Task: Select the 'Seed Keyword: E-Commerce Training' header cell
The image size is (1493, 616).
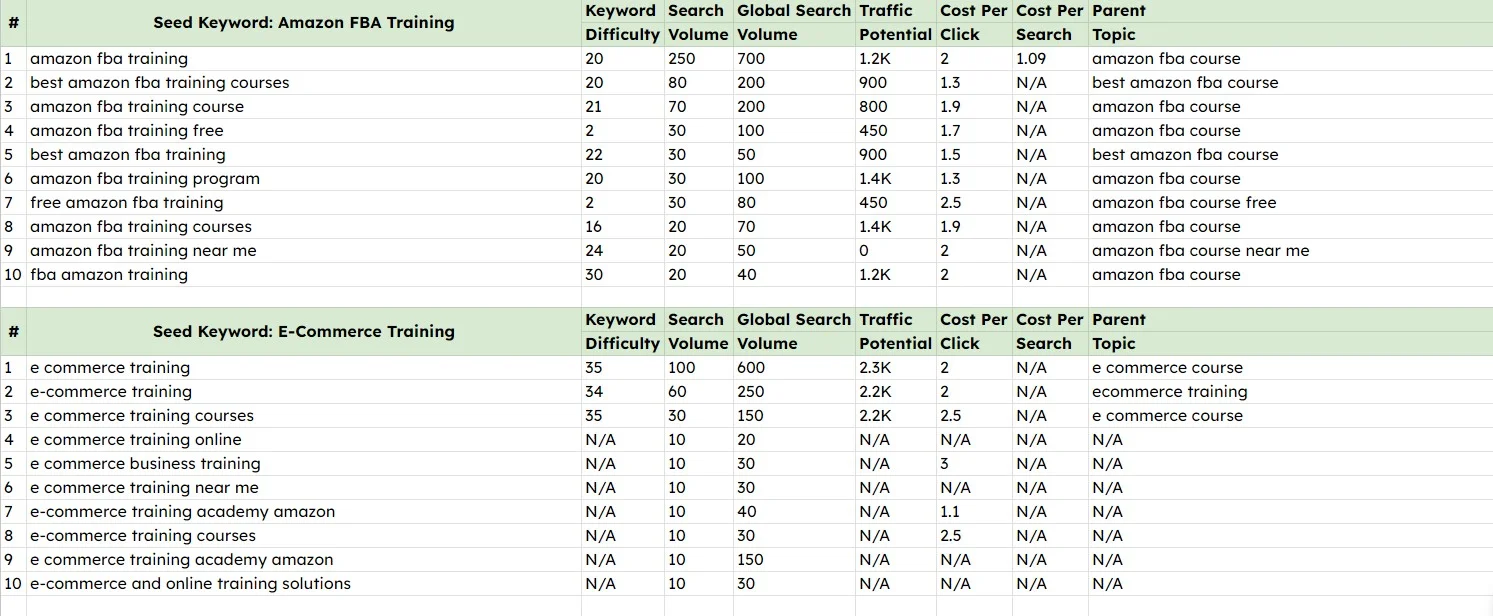Action: click(304, 332)
